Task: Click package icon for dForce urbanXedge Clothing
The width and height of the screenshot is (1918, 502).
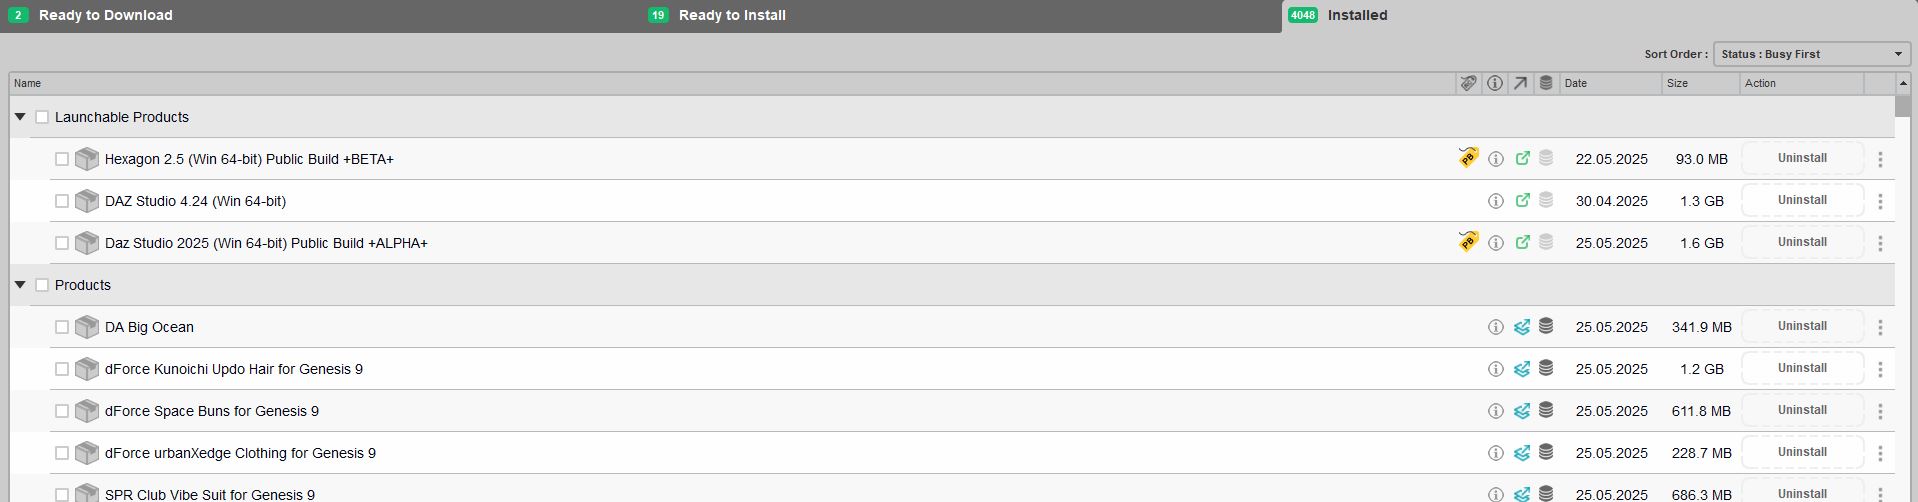Action: pyautogui.click(x=87, y=453)
